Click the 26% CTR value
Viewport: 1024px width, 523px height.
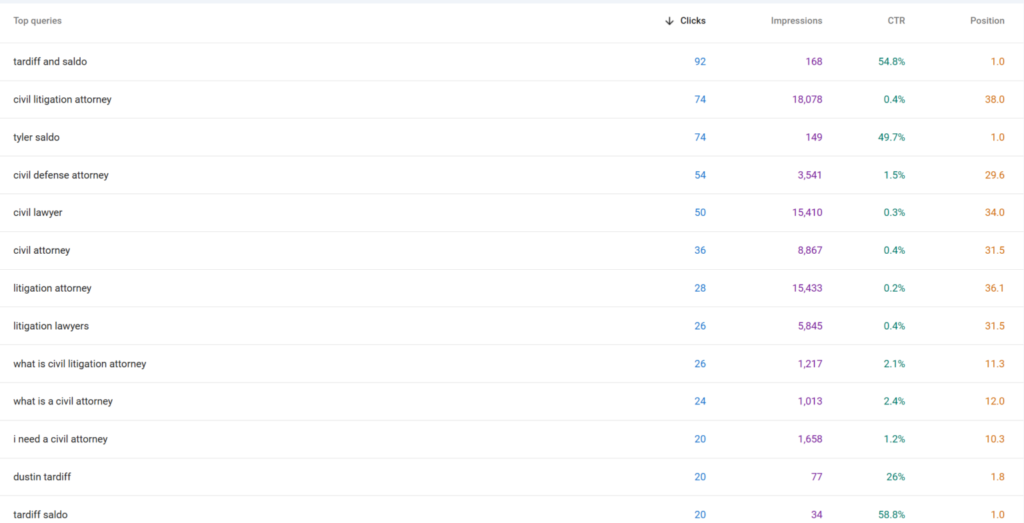895,477
